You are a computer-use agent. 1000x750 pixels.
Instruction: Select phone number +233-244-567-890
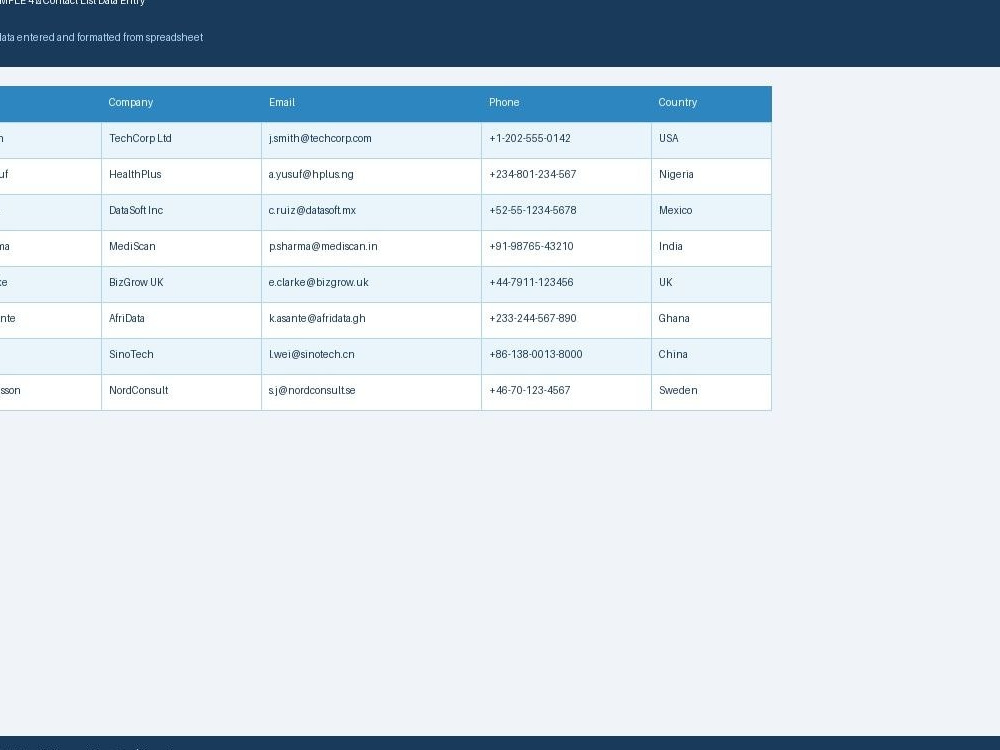[x=533, y=319]
